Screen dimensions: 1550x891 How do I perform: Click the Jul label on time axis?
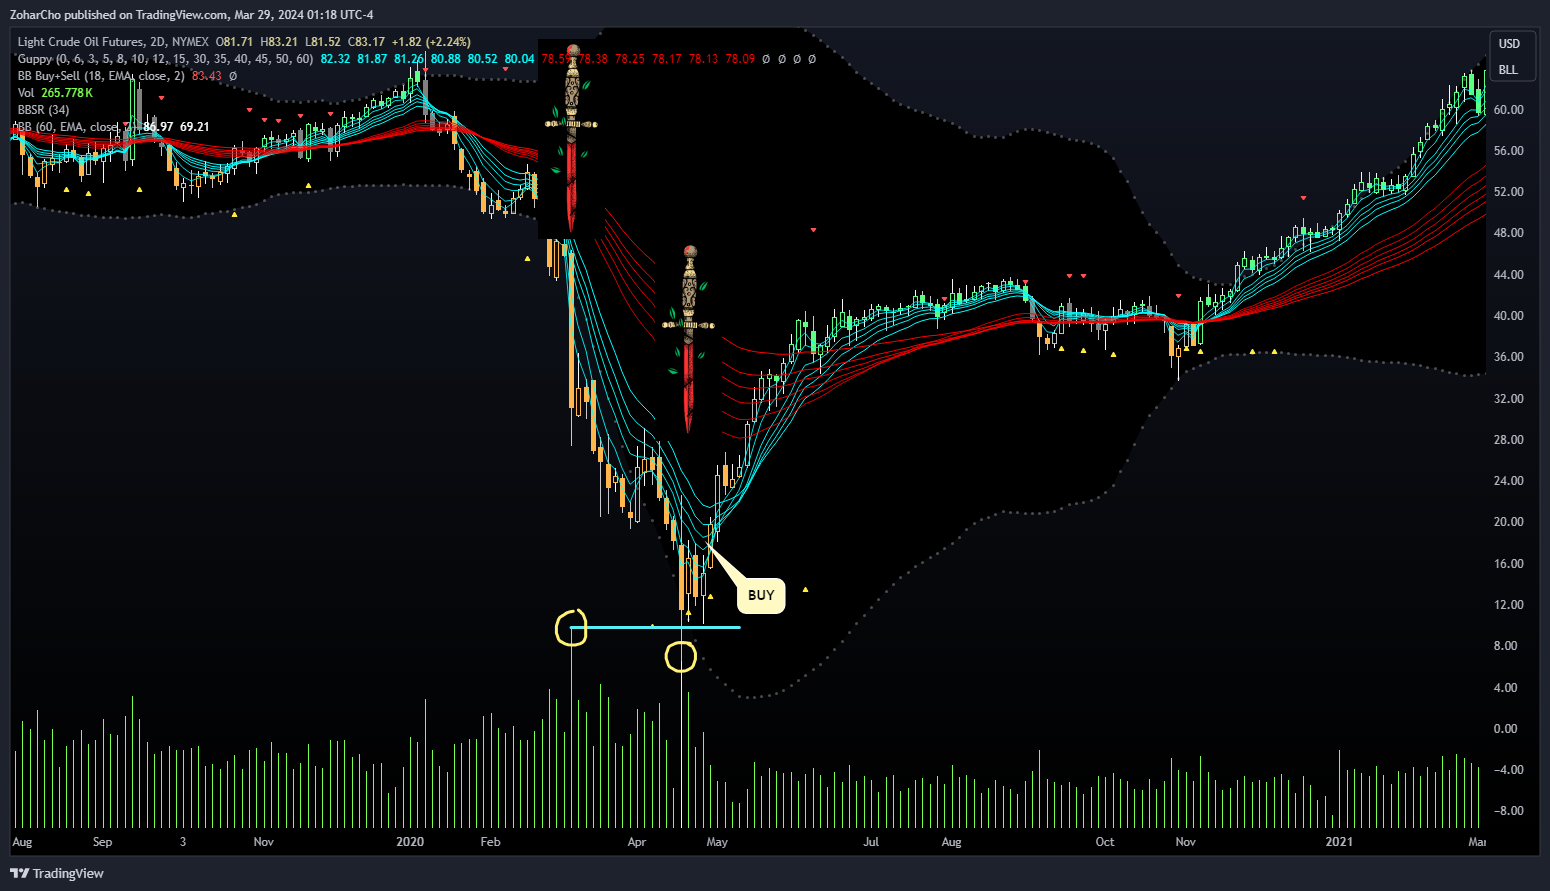pyautogui.click(x=871, y=842)
